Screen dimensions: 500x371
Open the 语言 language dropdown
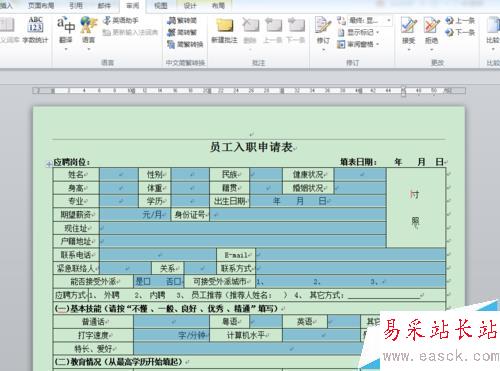tap(89, 50)
